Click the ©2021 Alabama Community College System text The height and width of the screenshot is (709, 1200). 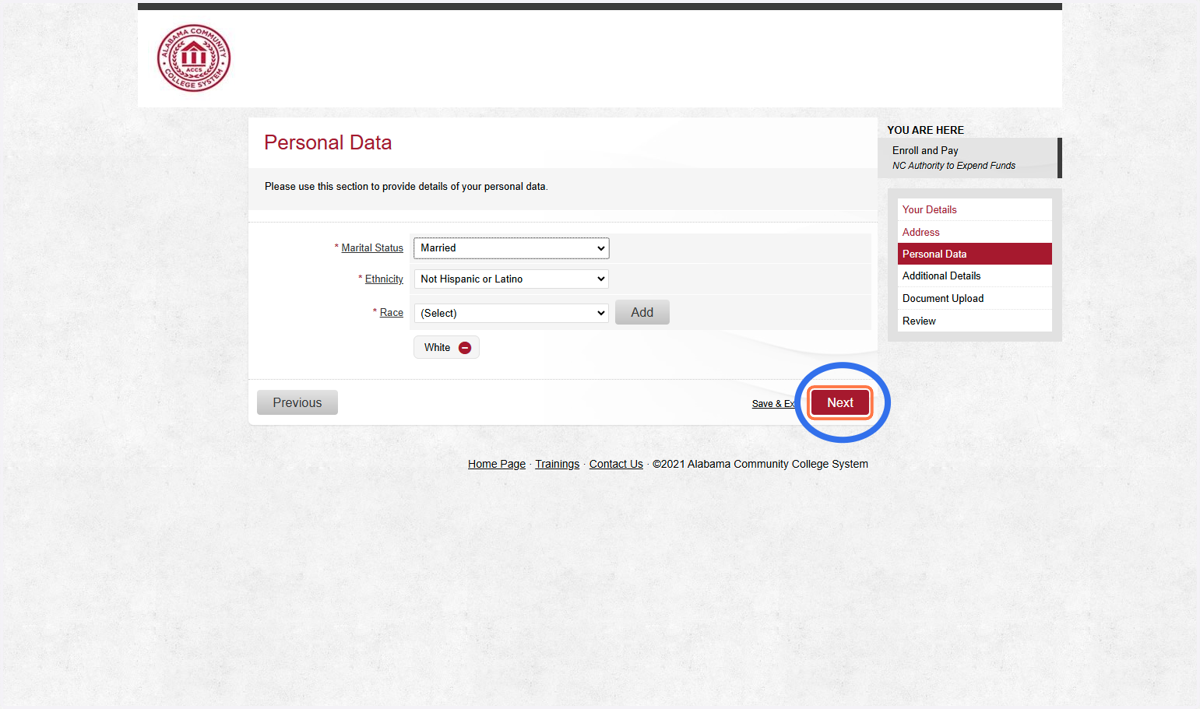point(760,464)
